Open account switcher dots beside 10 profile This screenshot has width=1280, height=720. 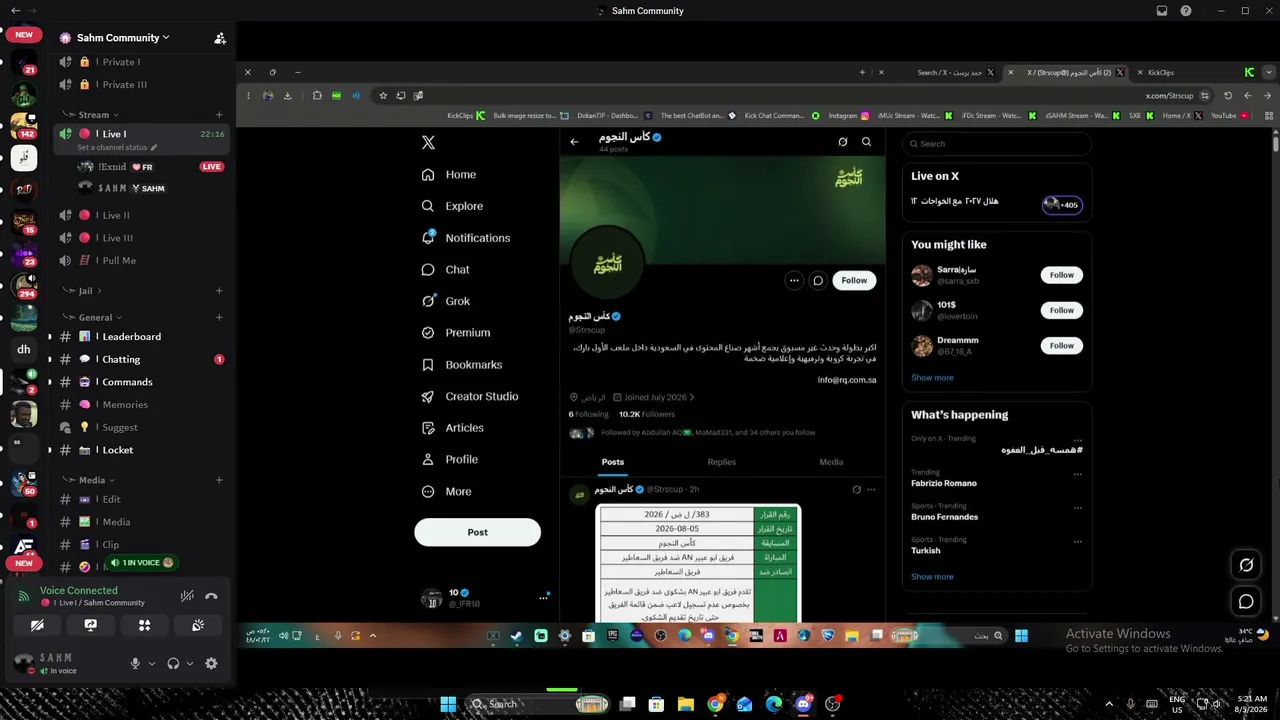543,598
